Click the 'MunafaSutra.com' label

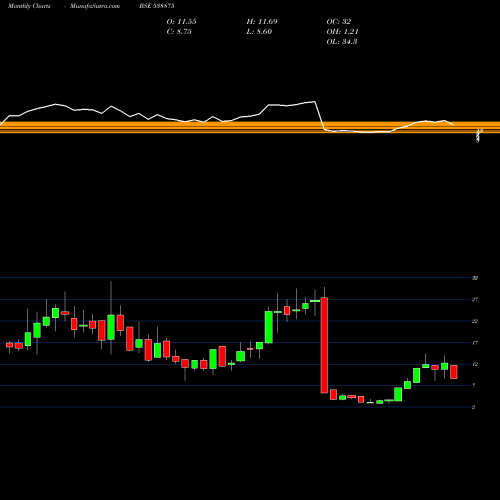point(95,6)
